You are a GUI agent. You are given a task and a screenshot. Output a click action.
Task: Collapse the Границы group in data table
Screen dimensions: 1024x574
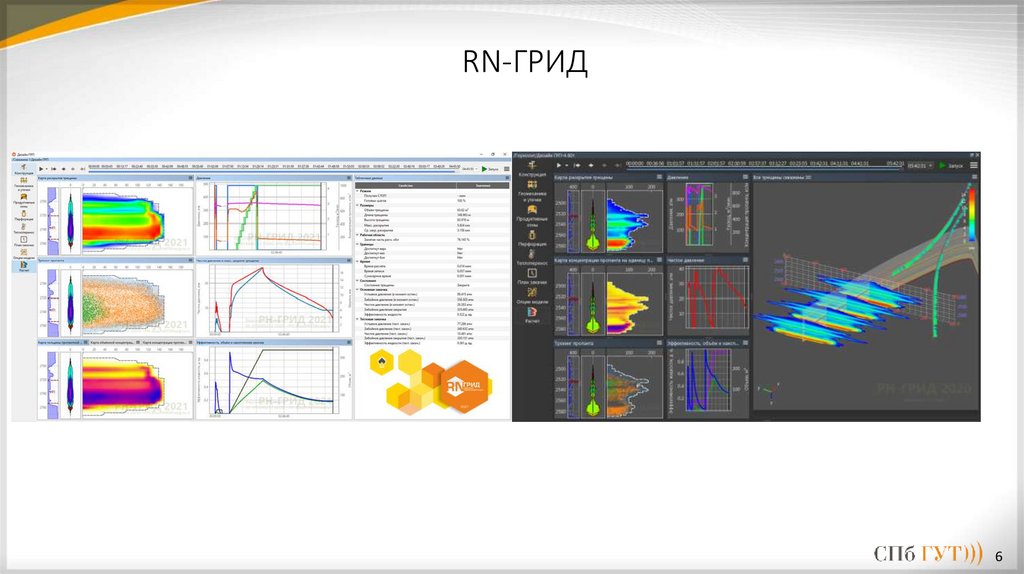[357, 244]
